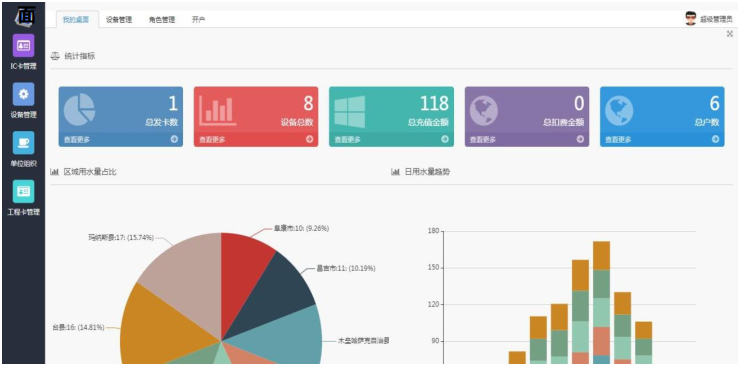Click the fullscreen expand icon at top right
Viewport: 741px width, 366px height.
tap(730, 34)
